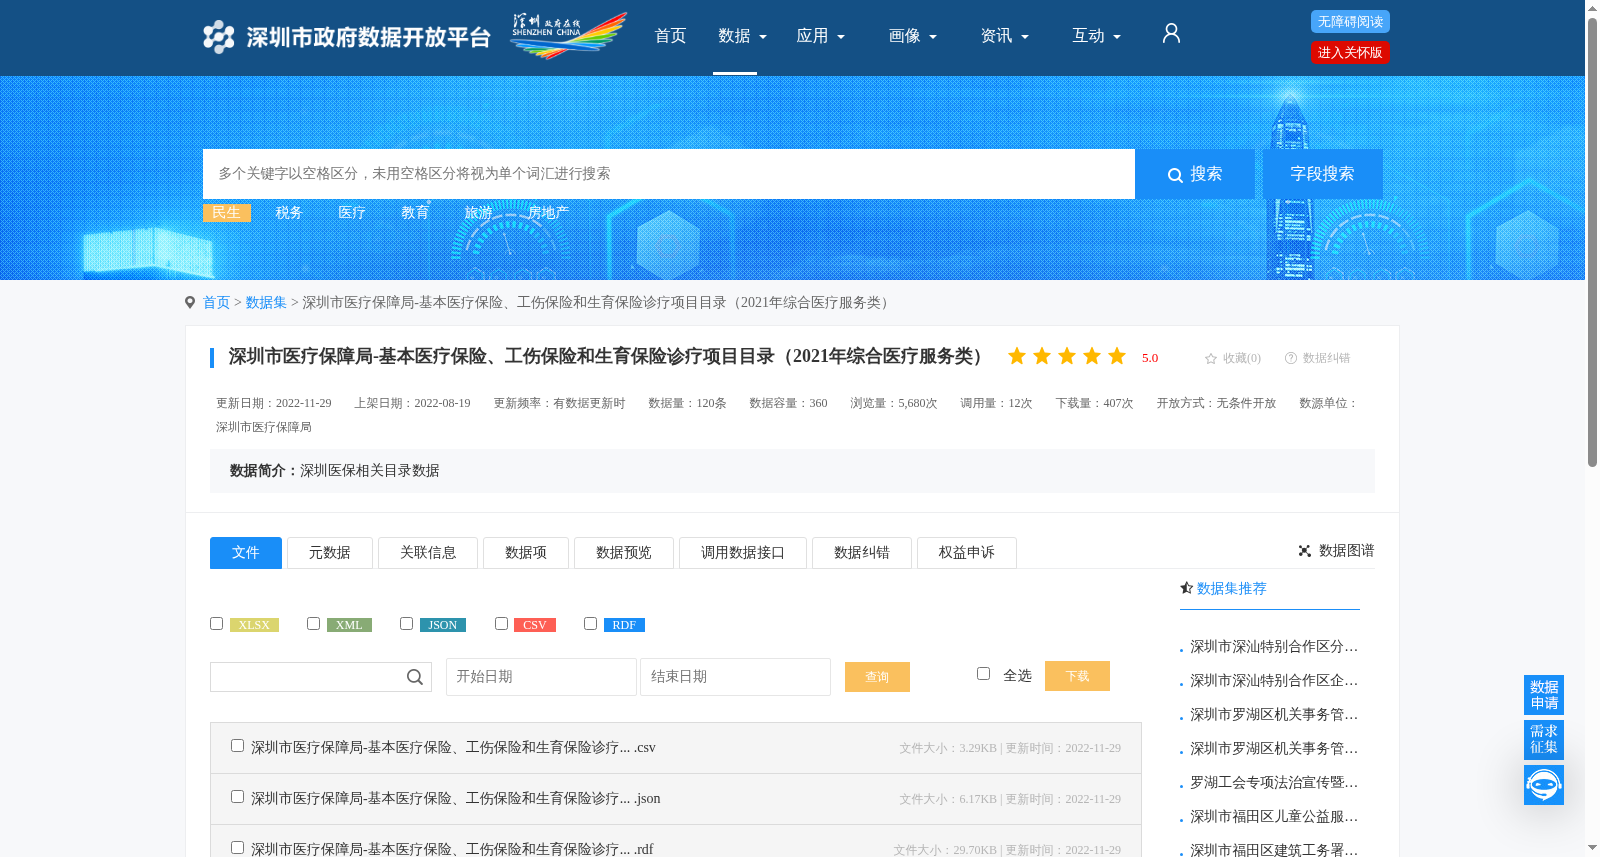Switch to the 元数据 tab
Screen dimensions: 1600x857
(x=330, y=553)
